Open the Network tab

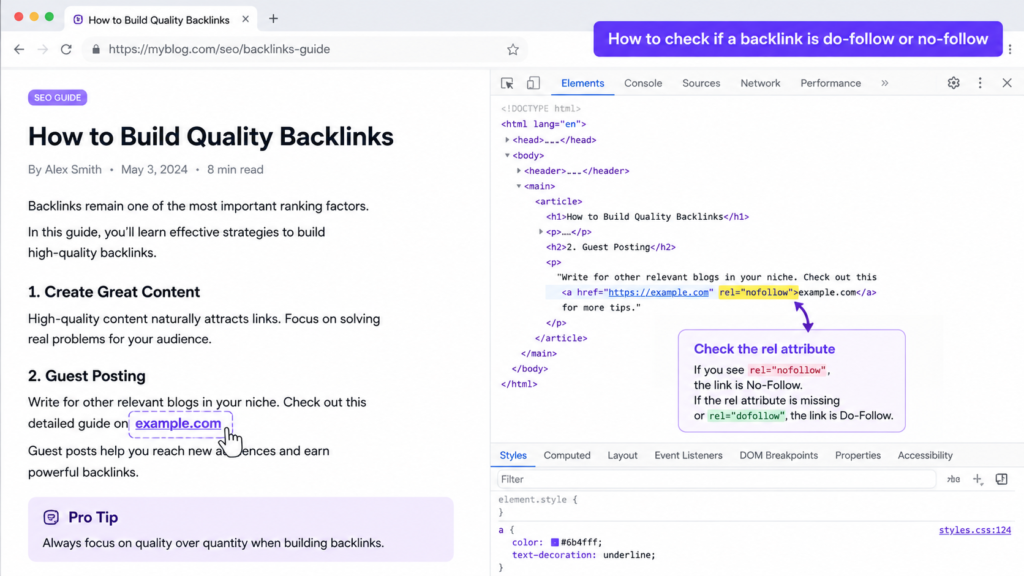(x=760, y=83)
